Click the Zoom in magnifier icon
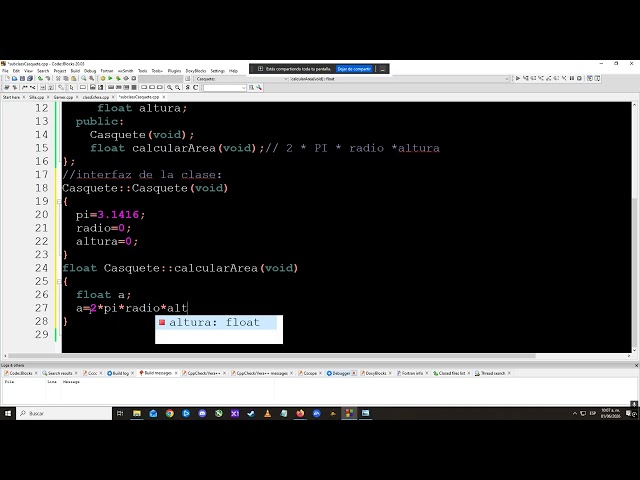 170,87
